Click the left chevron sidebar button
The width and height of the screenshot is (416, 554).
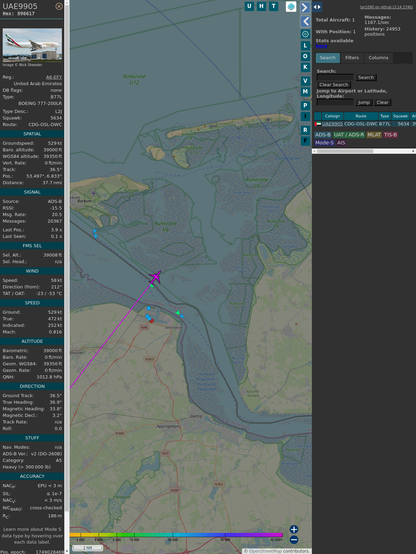(305, 22)
